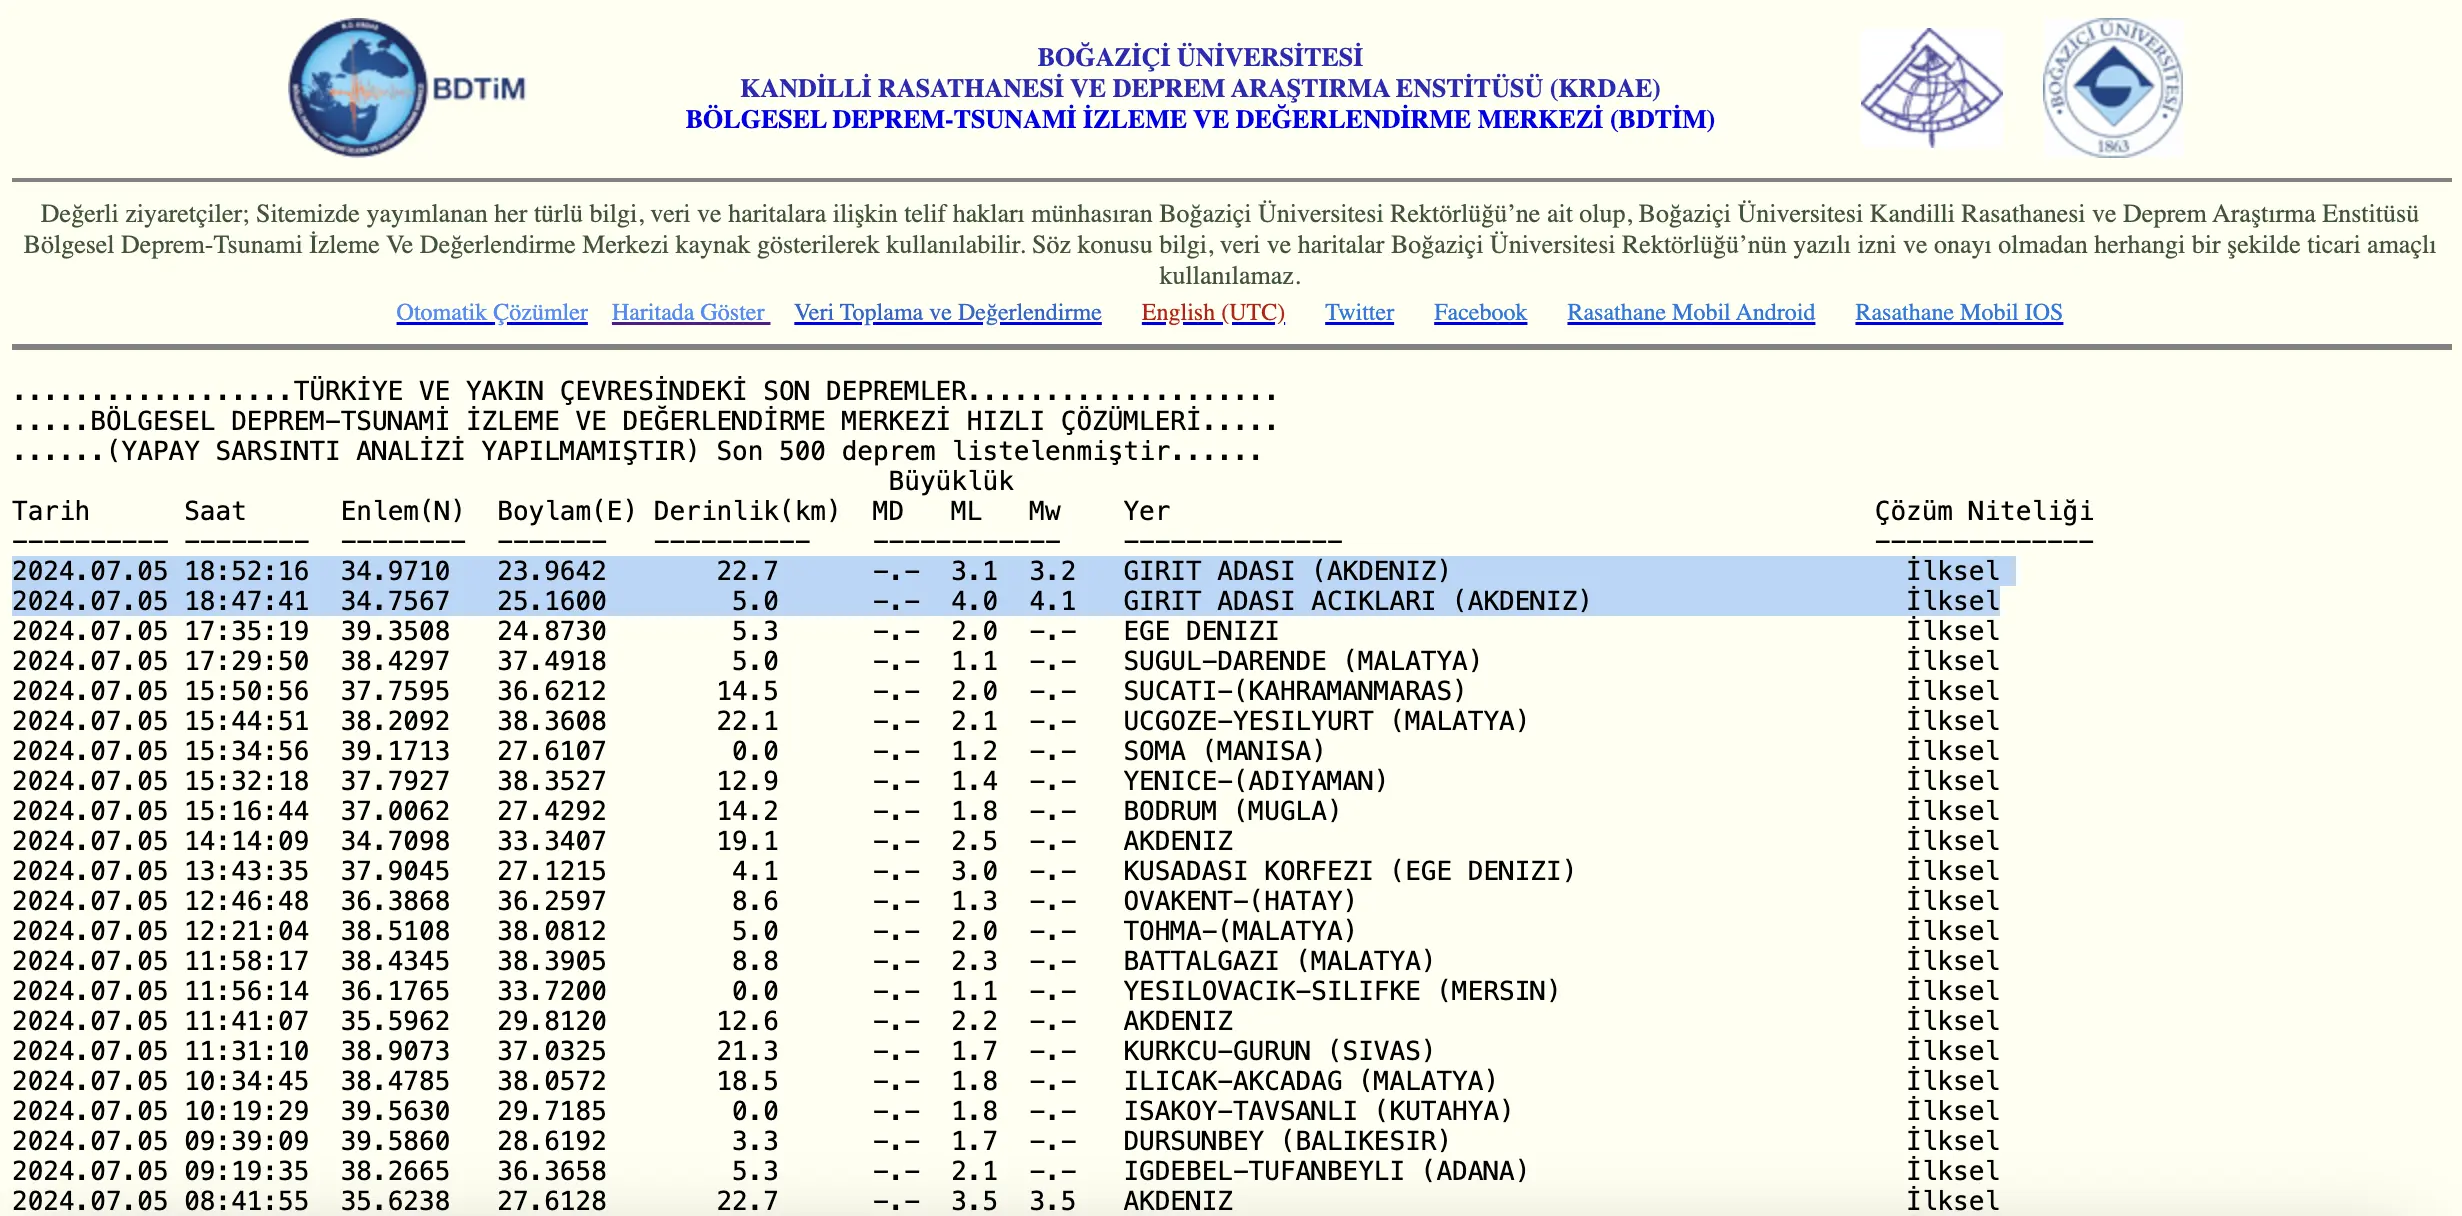This screenshot has height=1216, width=2462.
Task: Click the BODRUM (MUGLA) entry
Action: tap(1231, 811)
